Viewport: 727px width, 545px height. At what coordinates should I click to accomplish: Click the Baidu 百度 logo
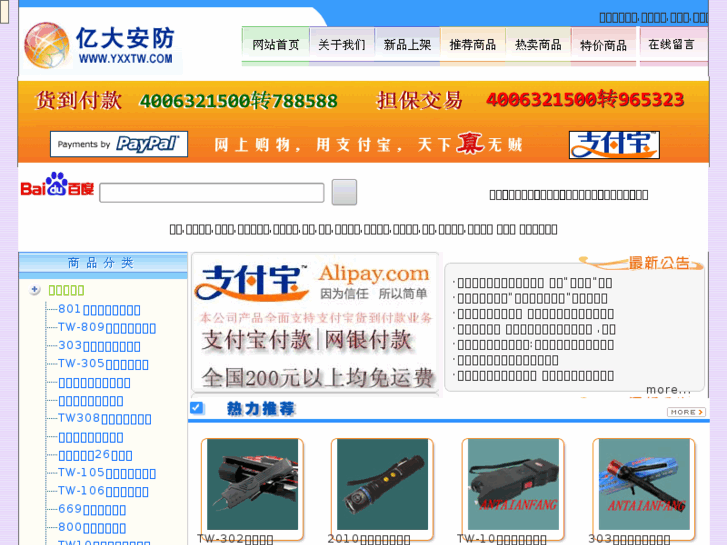click(57, 185)
